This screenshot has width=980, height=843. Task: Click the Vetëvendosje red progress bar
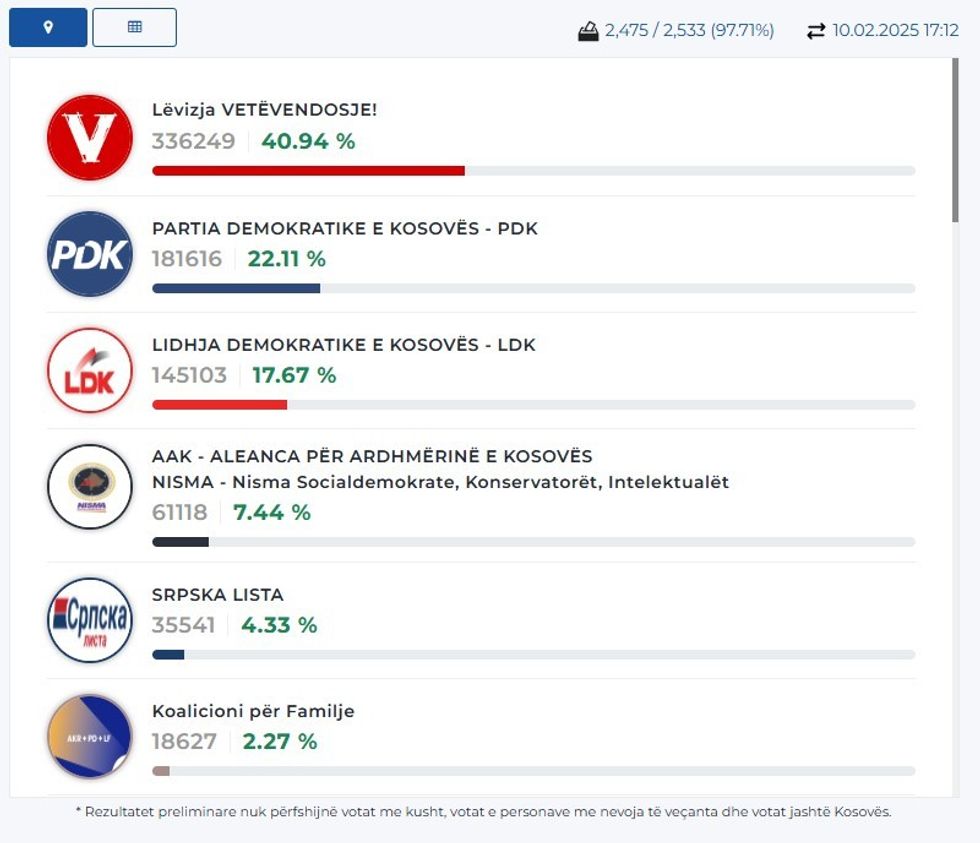coord(308,171)
